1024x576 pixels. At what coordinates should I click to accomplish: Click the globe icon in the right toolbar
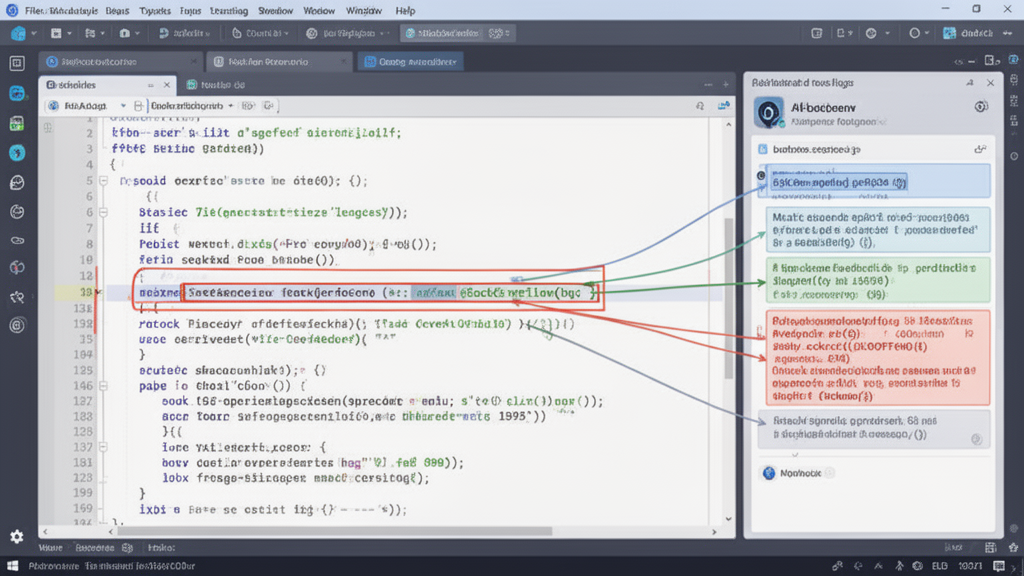point(871,33)
